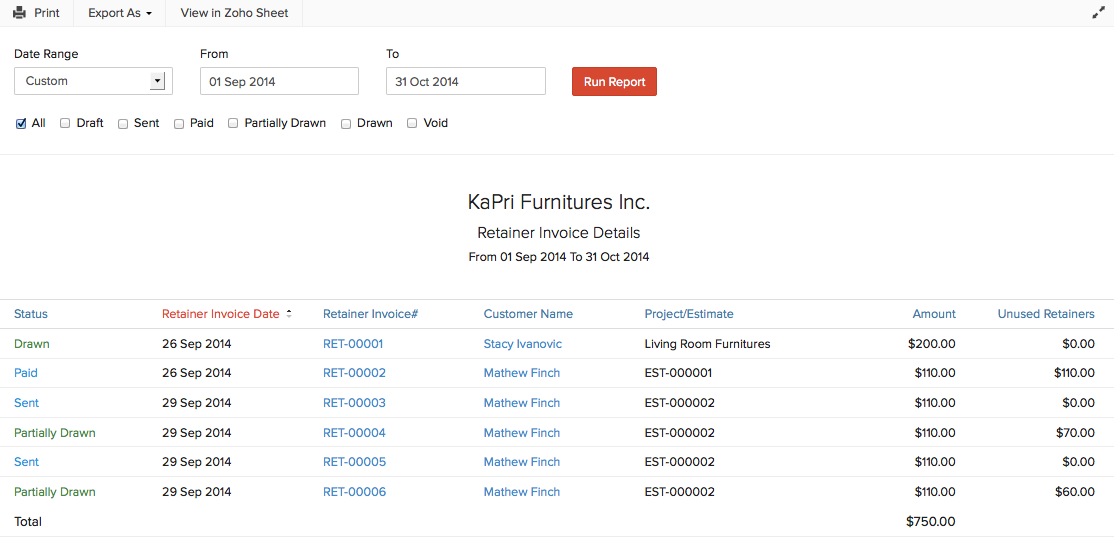
Task: Click the $70.00 unused retainers value
Action: (1074, 433)
